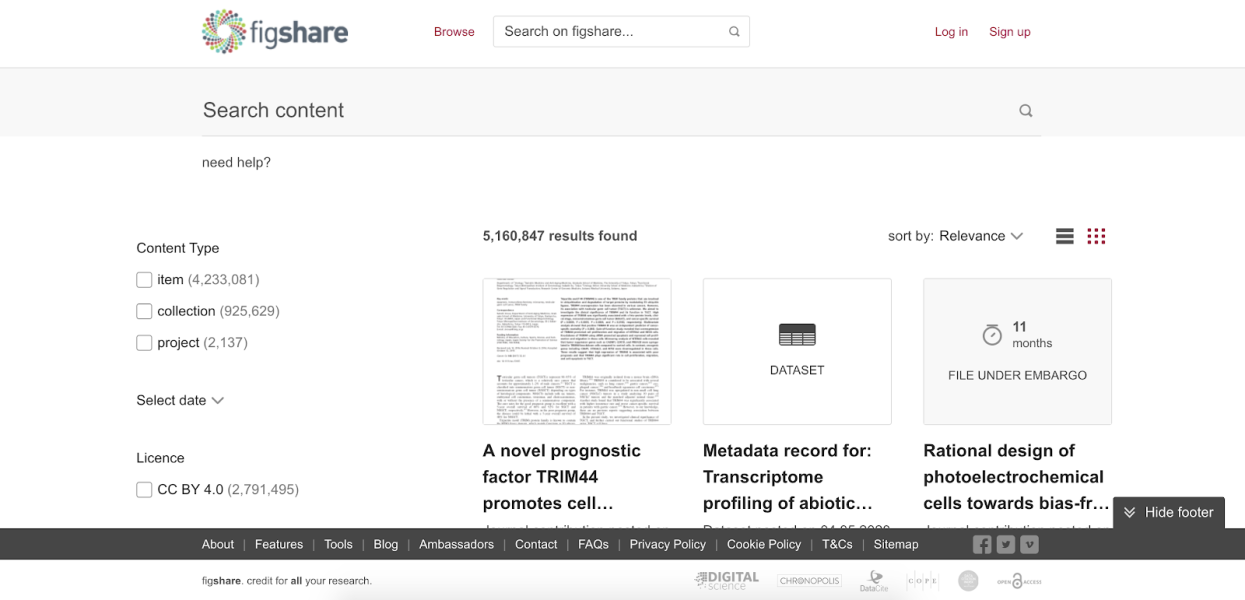Open figshare's Twitter page icon
1245x600 pixels.
click(1006, 544)
